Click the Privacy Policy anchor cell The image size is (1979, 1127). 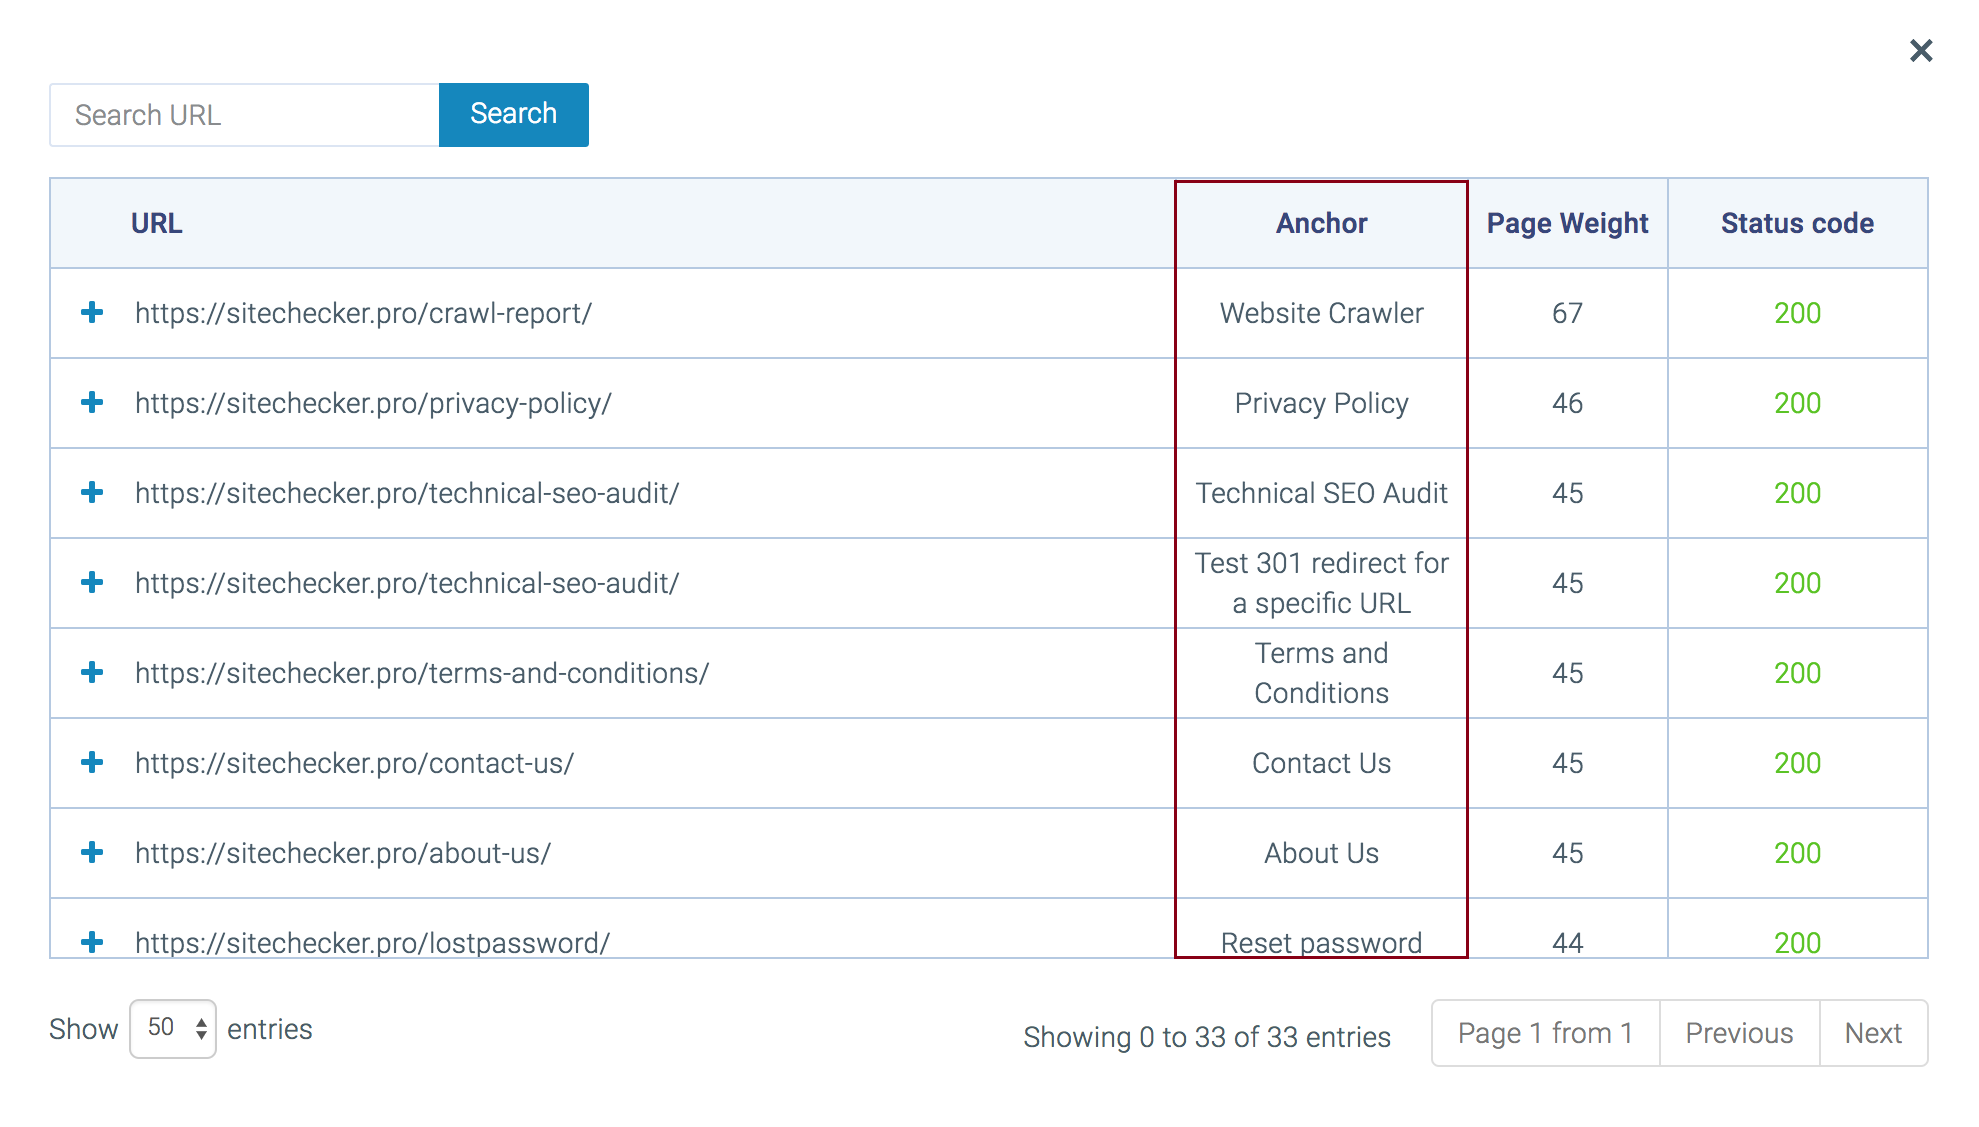click(x=1321, y=403)
